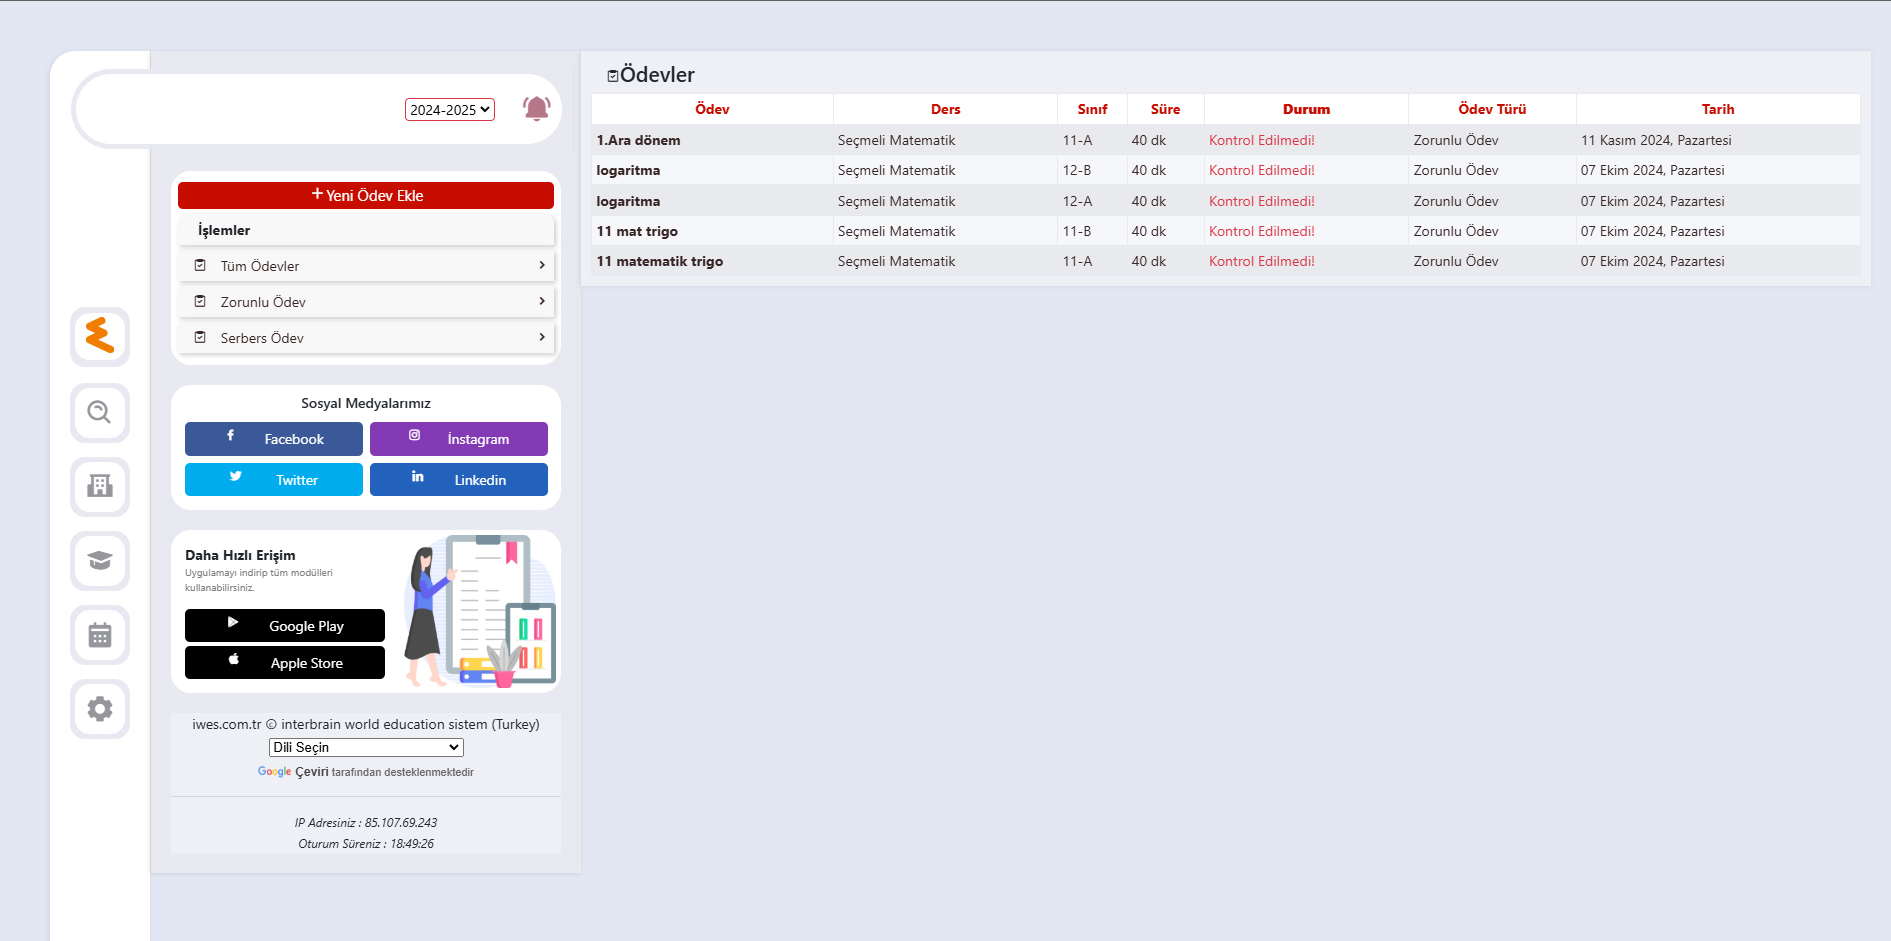Click the 11 Kasım 2024, Pazartesi date
1891x941 pixels.
[1656, 140]
